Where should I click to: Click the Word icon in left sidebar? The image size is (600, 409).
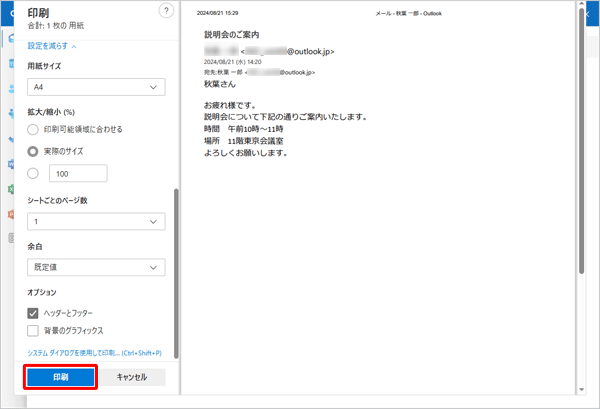click(11, 164)
